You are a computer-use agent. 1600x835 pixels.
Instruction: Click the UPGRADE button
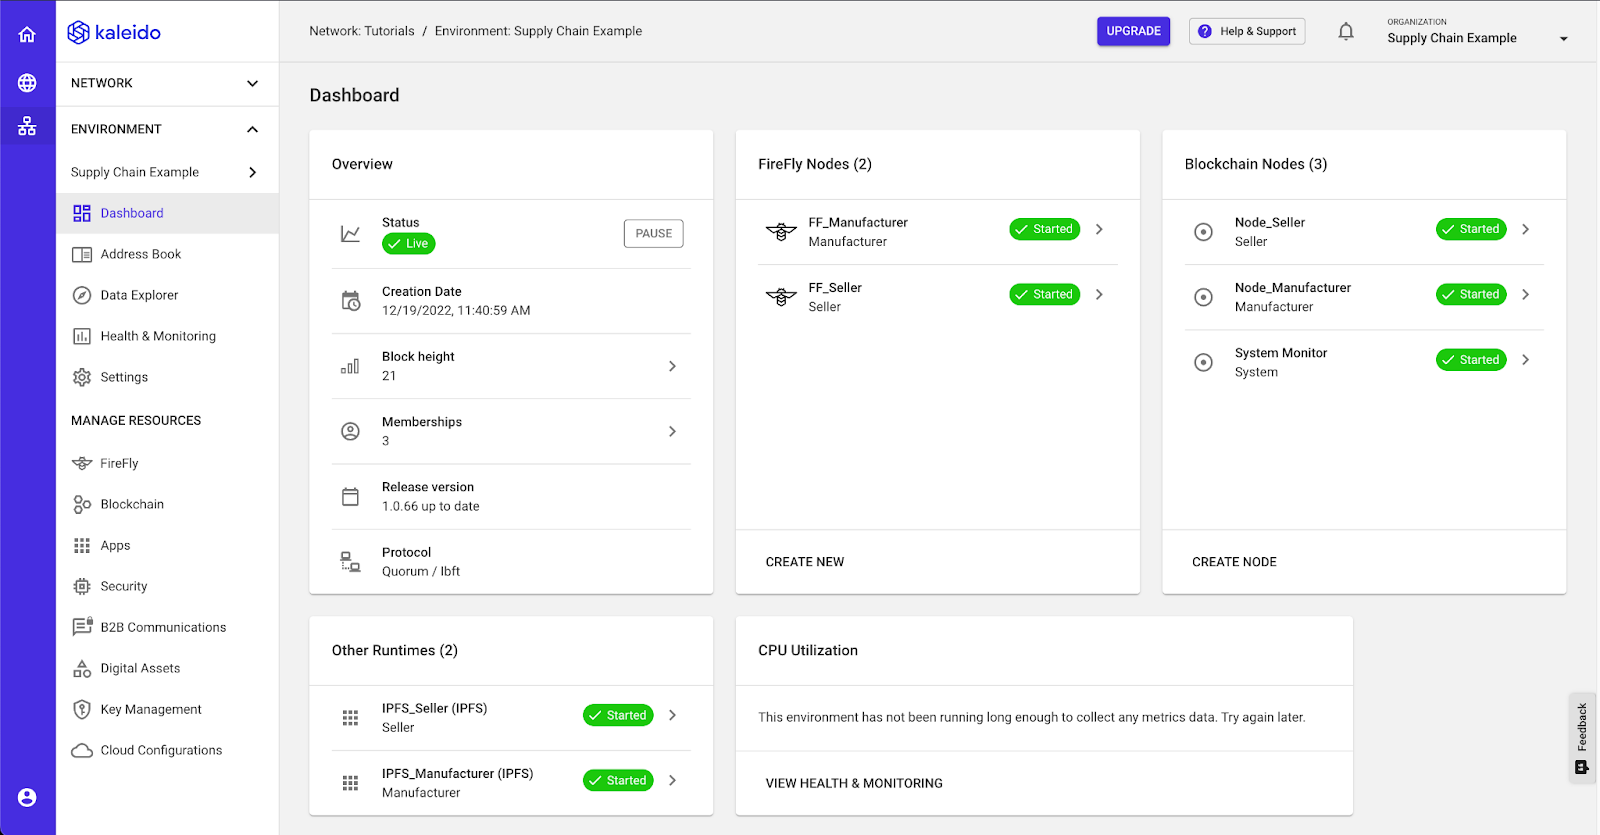pos(1133,31)
